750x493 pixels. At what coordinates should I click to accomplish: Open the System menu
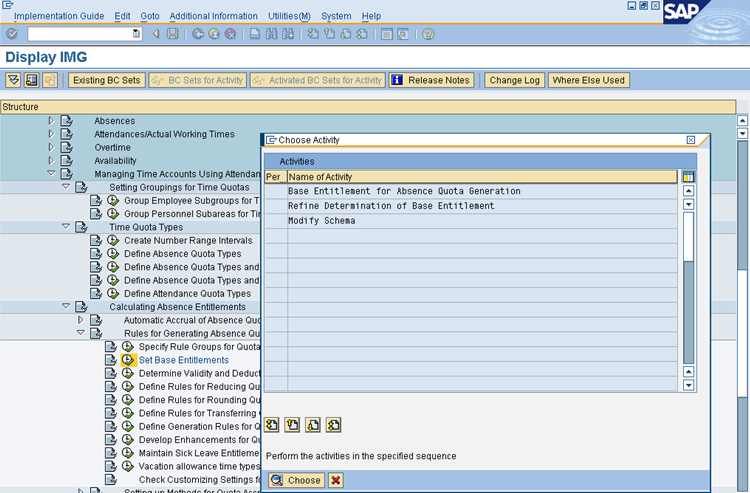tap(336, 16)
